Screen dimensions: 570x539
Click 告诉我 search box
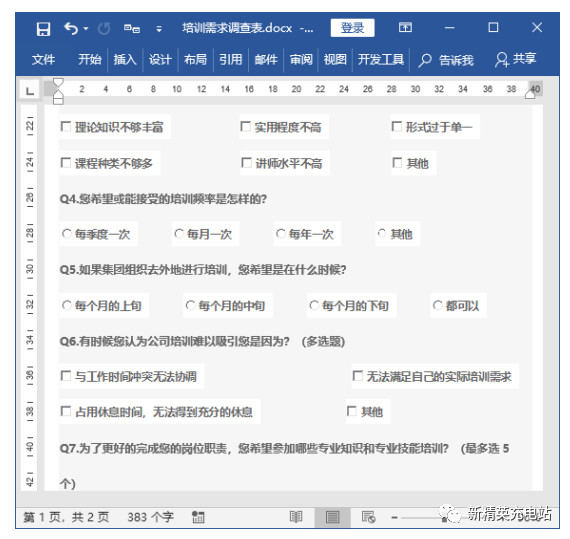[446, 60]
